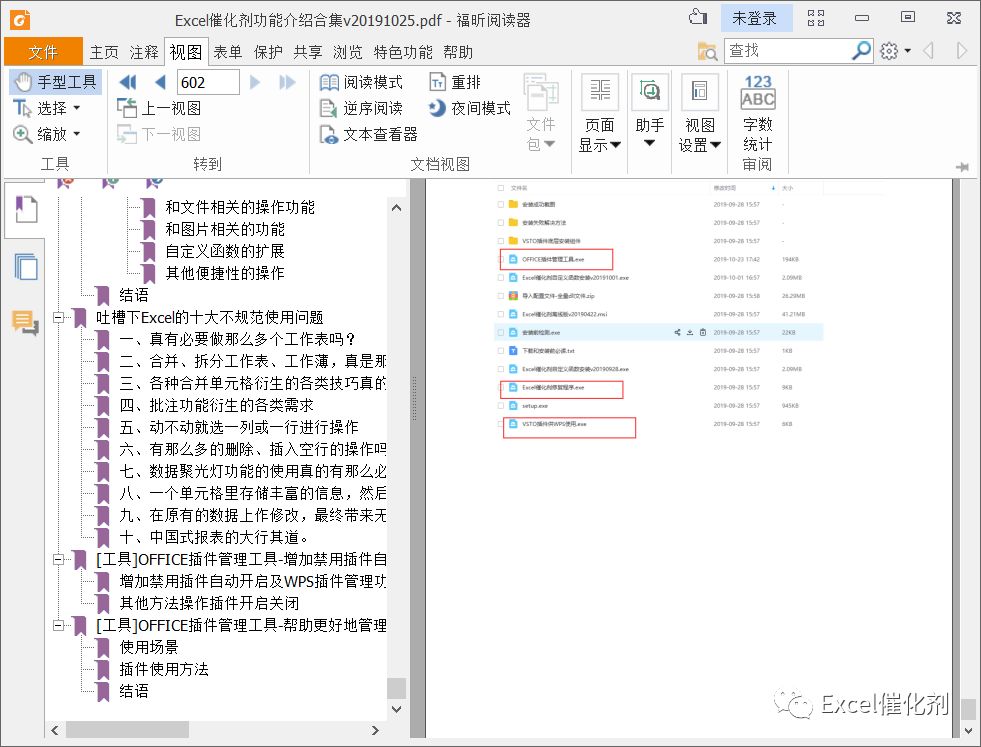Collapse the [工具]OFFICE插件管理工具-帮助更好地管理 bookmark

point(58,625)
